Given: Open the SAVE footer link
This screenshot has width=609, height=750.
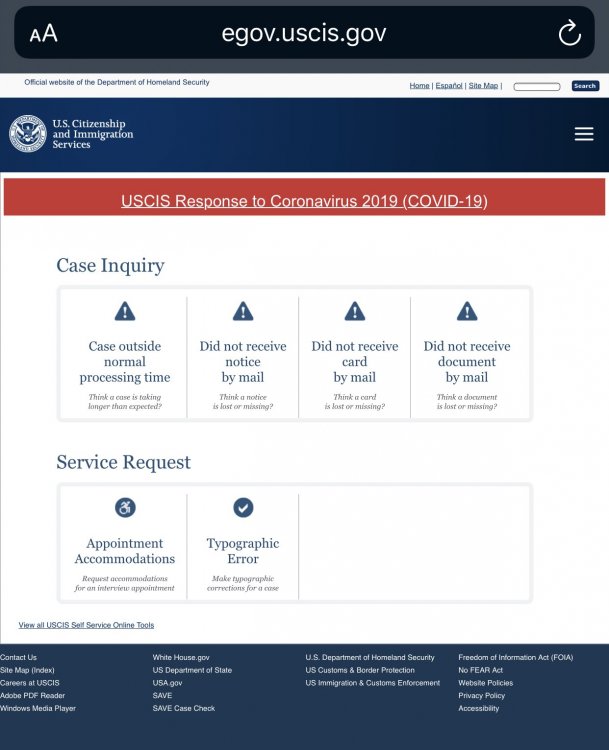Looking at the screenshot, I should click(162, 695).
